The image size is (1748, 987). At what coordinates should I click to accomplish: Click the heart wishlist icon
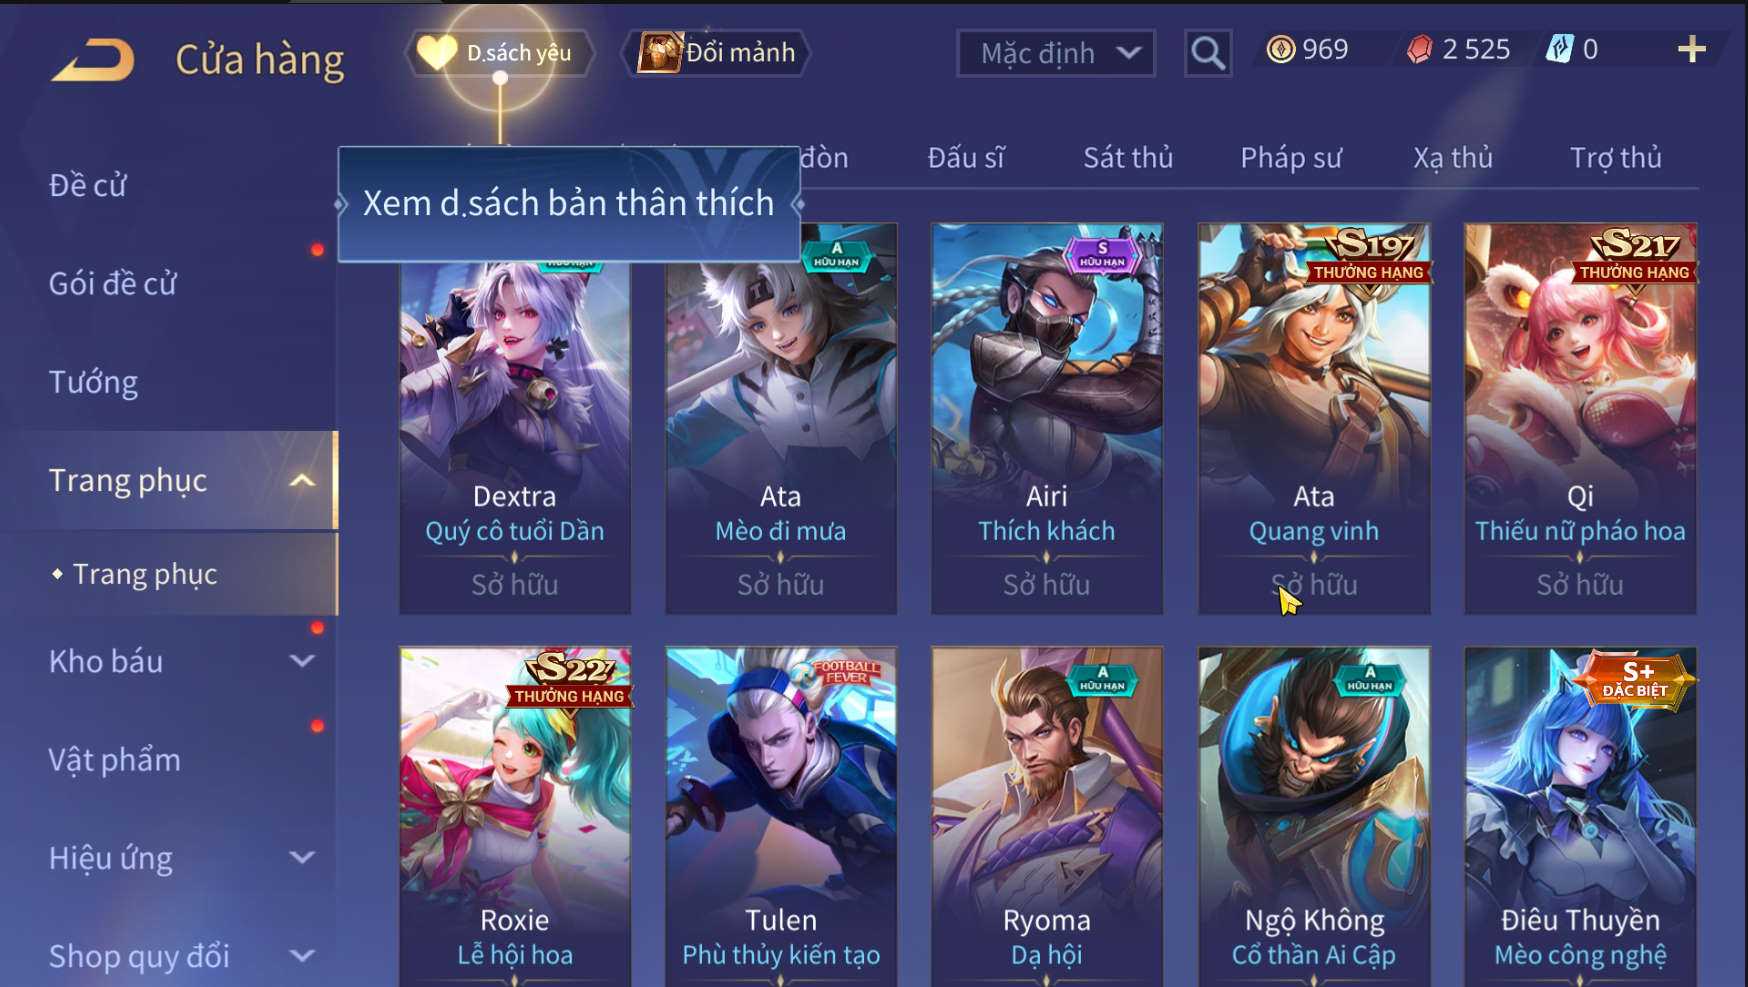click(x=436, y=52)
